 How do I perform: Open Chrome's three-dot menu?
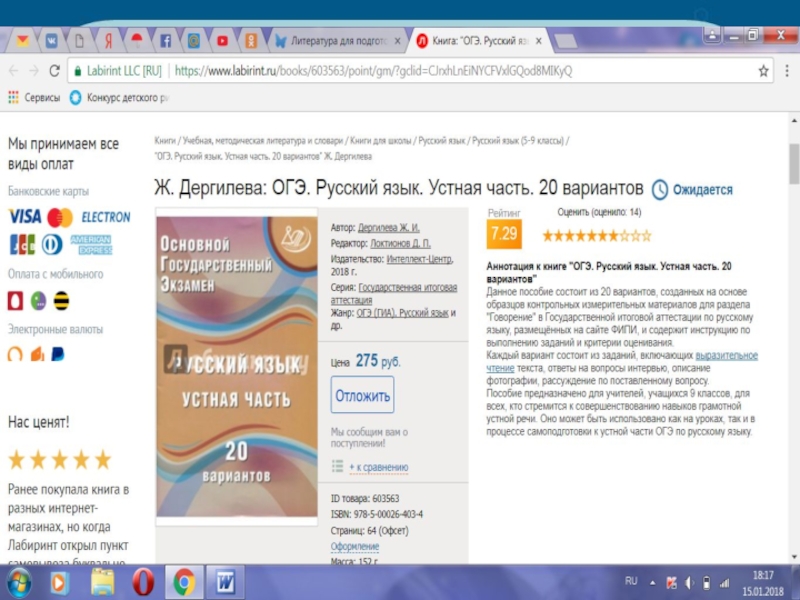(x=786, y=72)
